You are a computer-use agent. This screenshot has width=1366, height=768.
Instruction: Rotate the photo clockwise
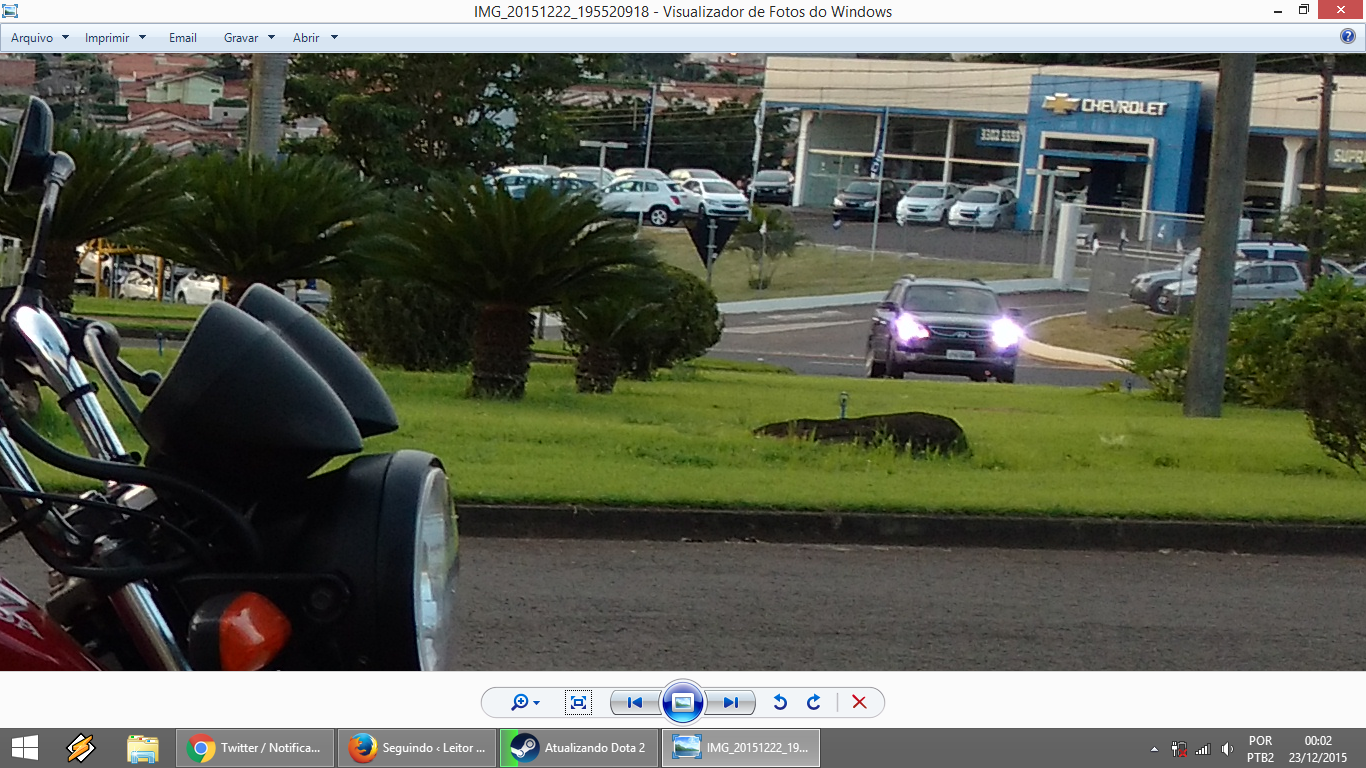(814, 702)
